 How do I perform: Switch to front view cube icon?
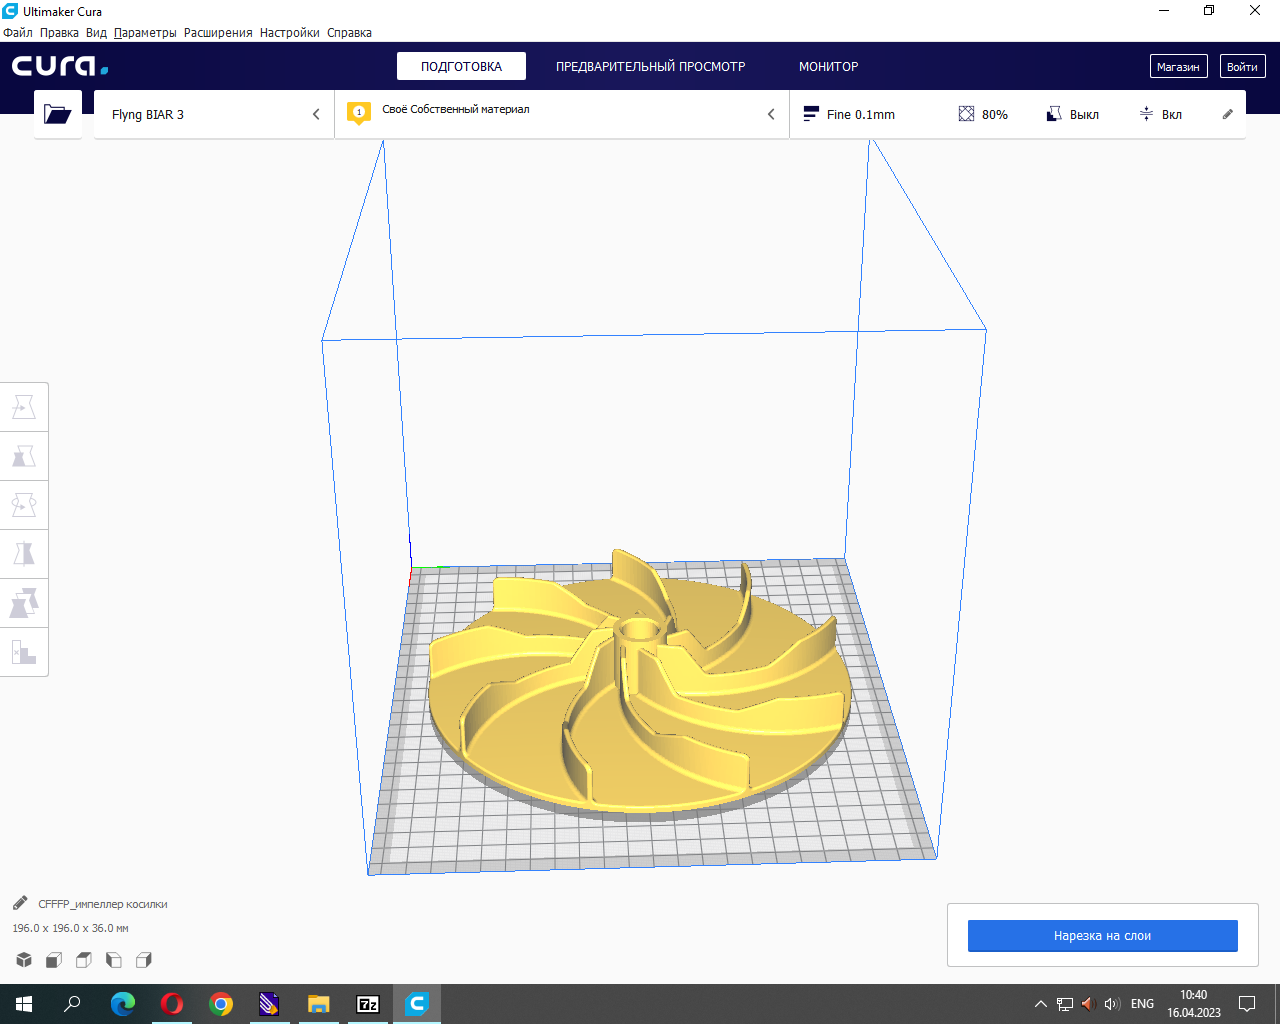[x=54, y=960]
